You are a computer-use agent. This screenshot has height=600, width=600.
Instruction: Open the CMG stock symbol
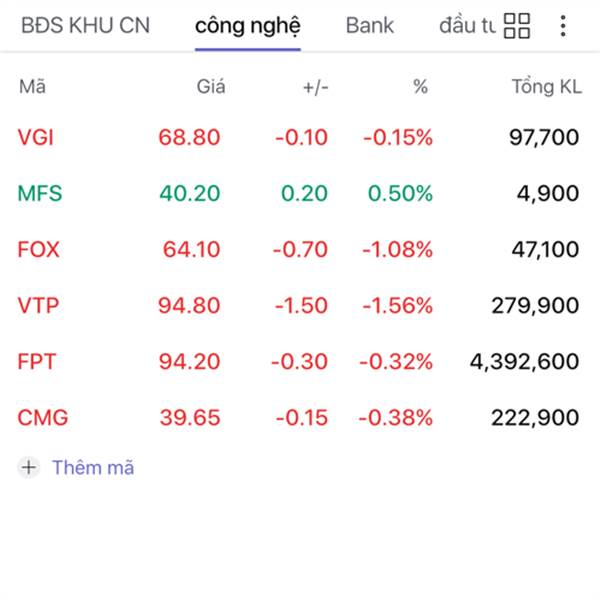(43, 418)
